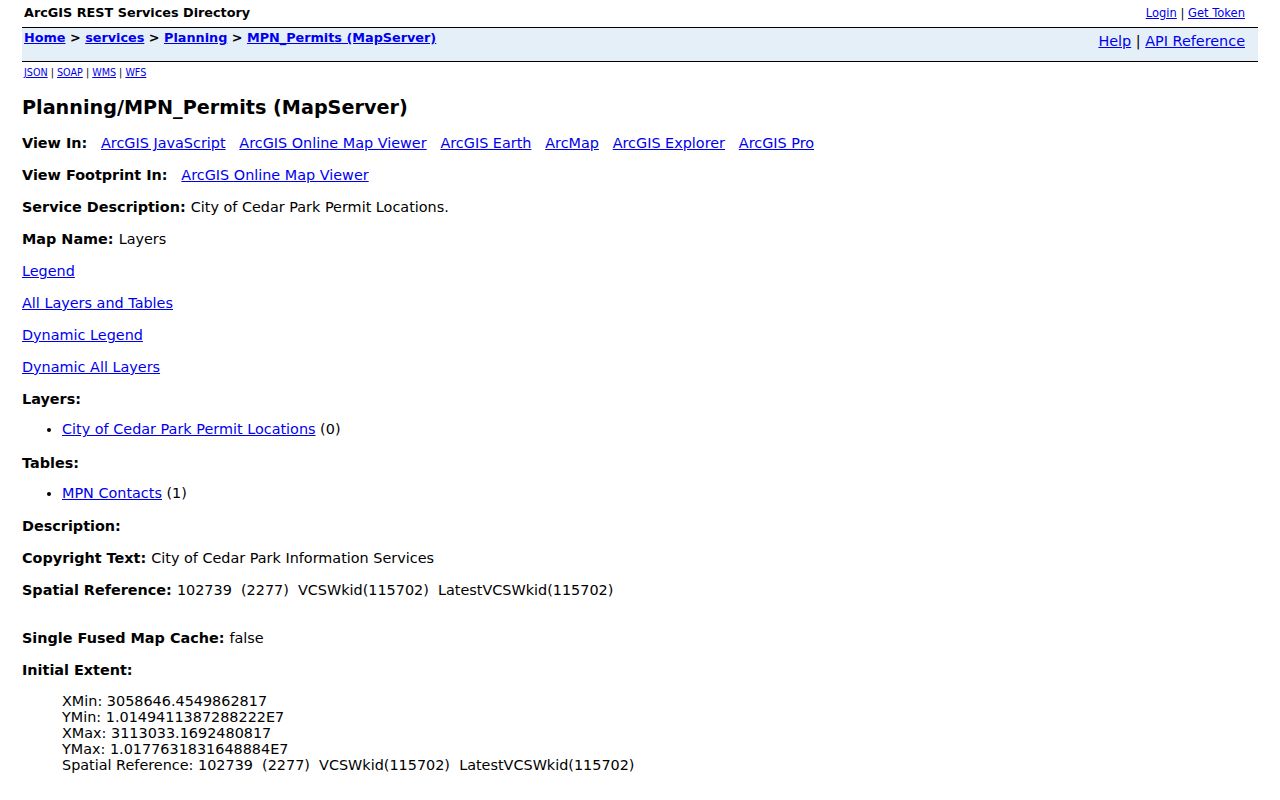
Task: View the service as JSON
Action: pyautogui.click(x=36, y=73)
